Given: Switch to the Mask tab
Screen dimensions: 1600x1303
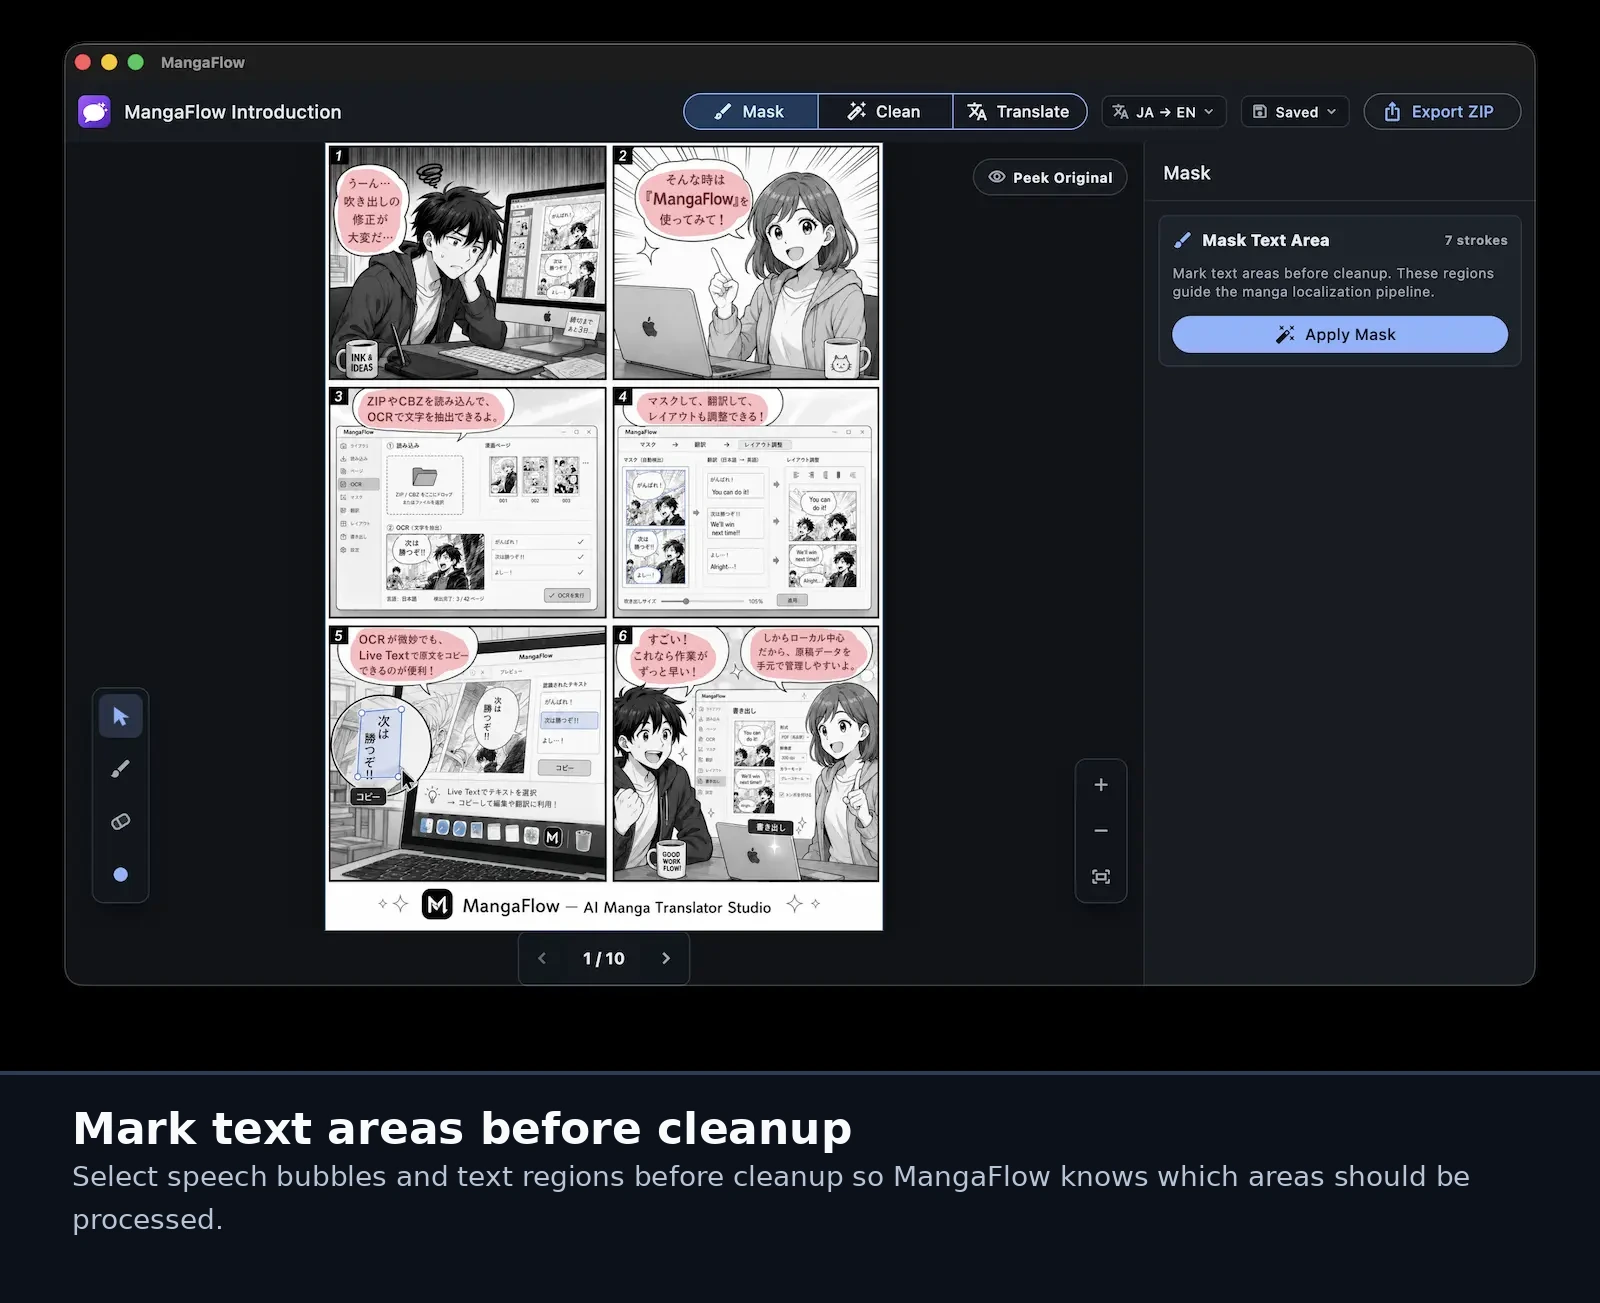Looking at the screenshot, I should coord(751,112).
